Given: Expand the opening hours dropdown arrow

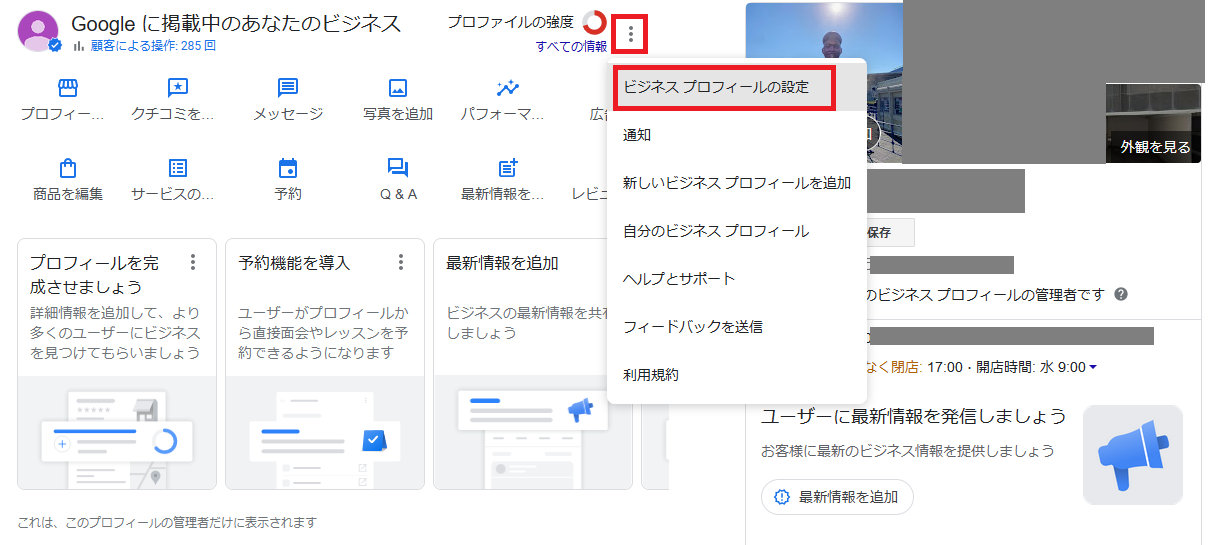Looking at the screenshot, I should (x=1093, y=367).
